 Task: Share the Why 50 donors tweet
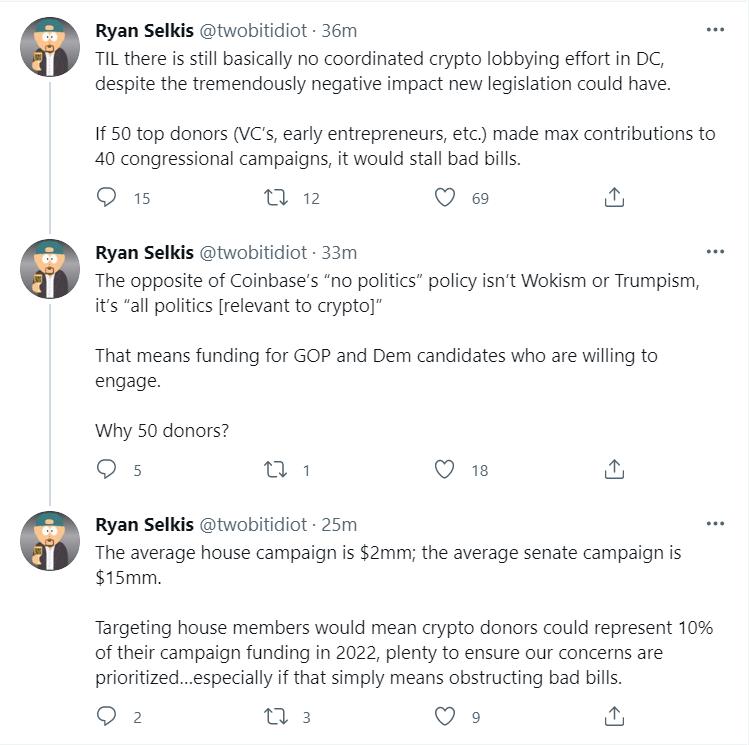pos(615,469)
